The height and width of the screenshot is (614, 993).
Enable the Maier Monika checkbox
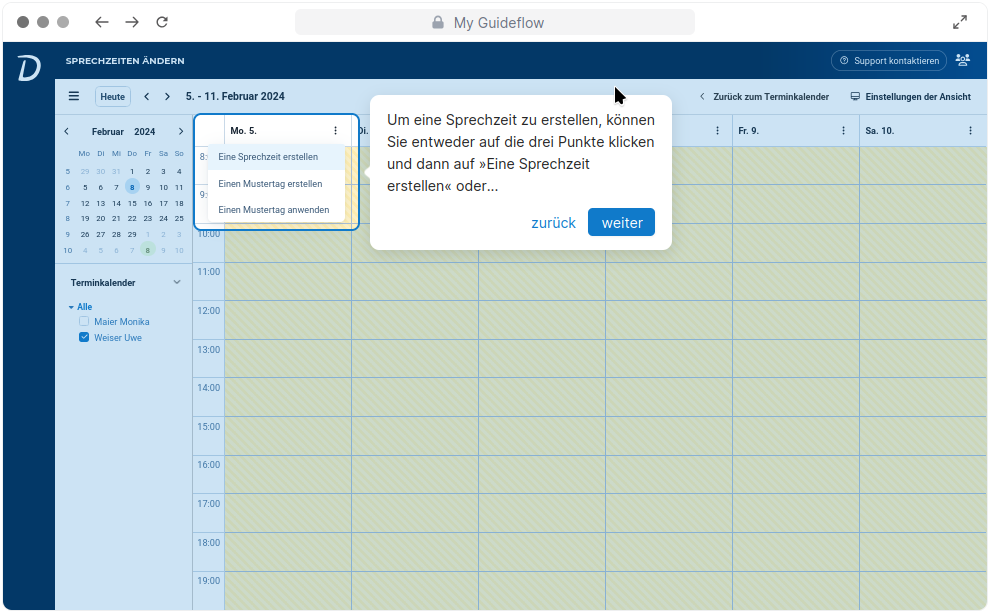pos(84,322)
